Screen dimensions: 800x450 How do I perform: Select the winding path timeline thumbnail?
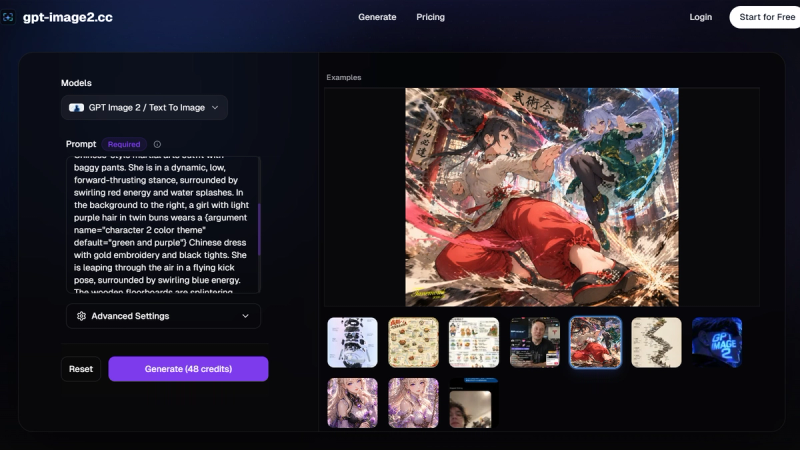coord(656,342)
